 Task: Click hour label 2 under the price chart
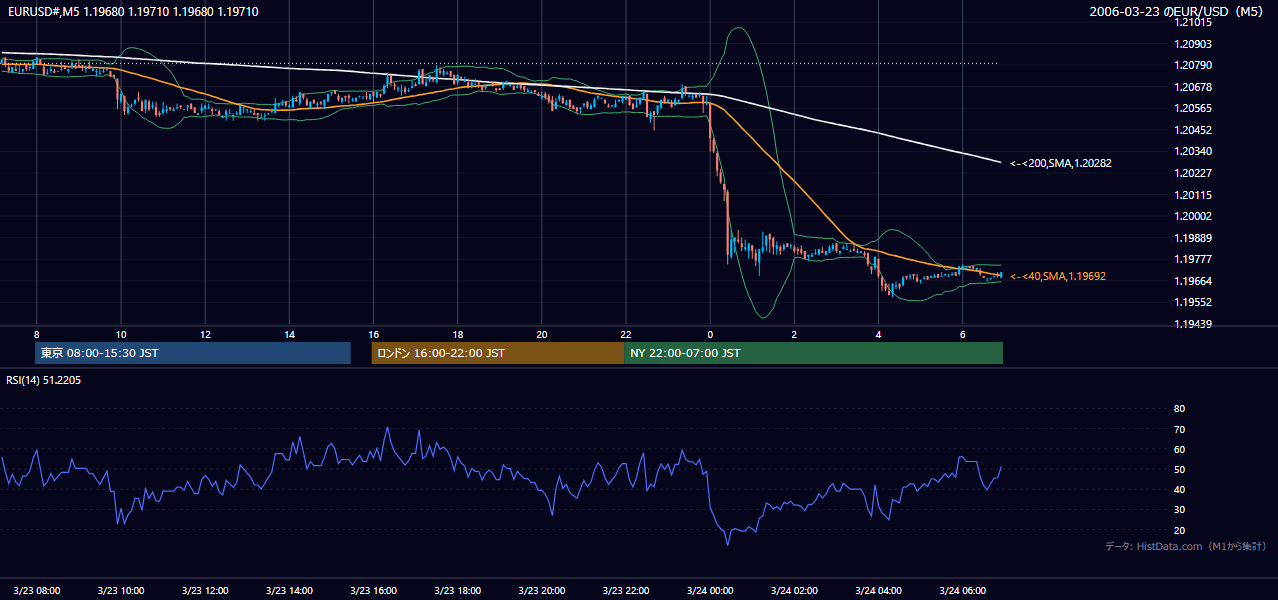794,334
